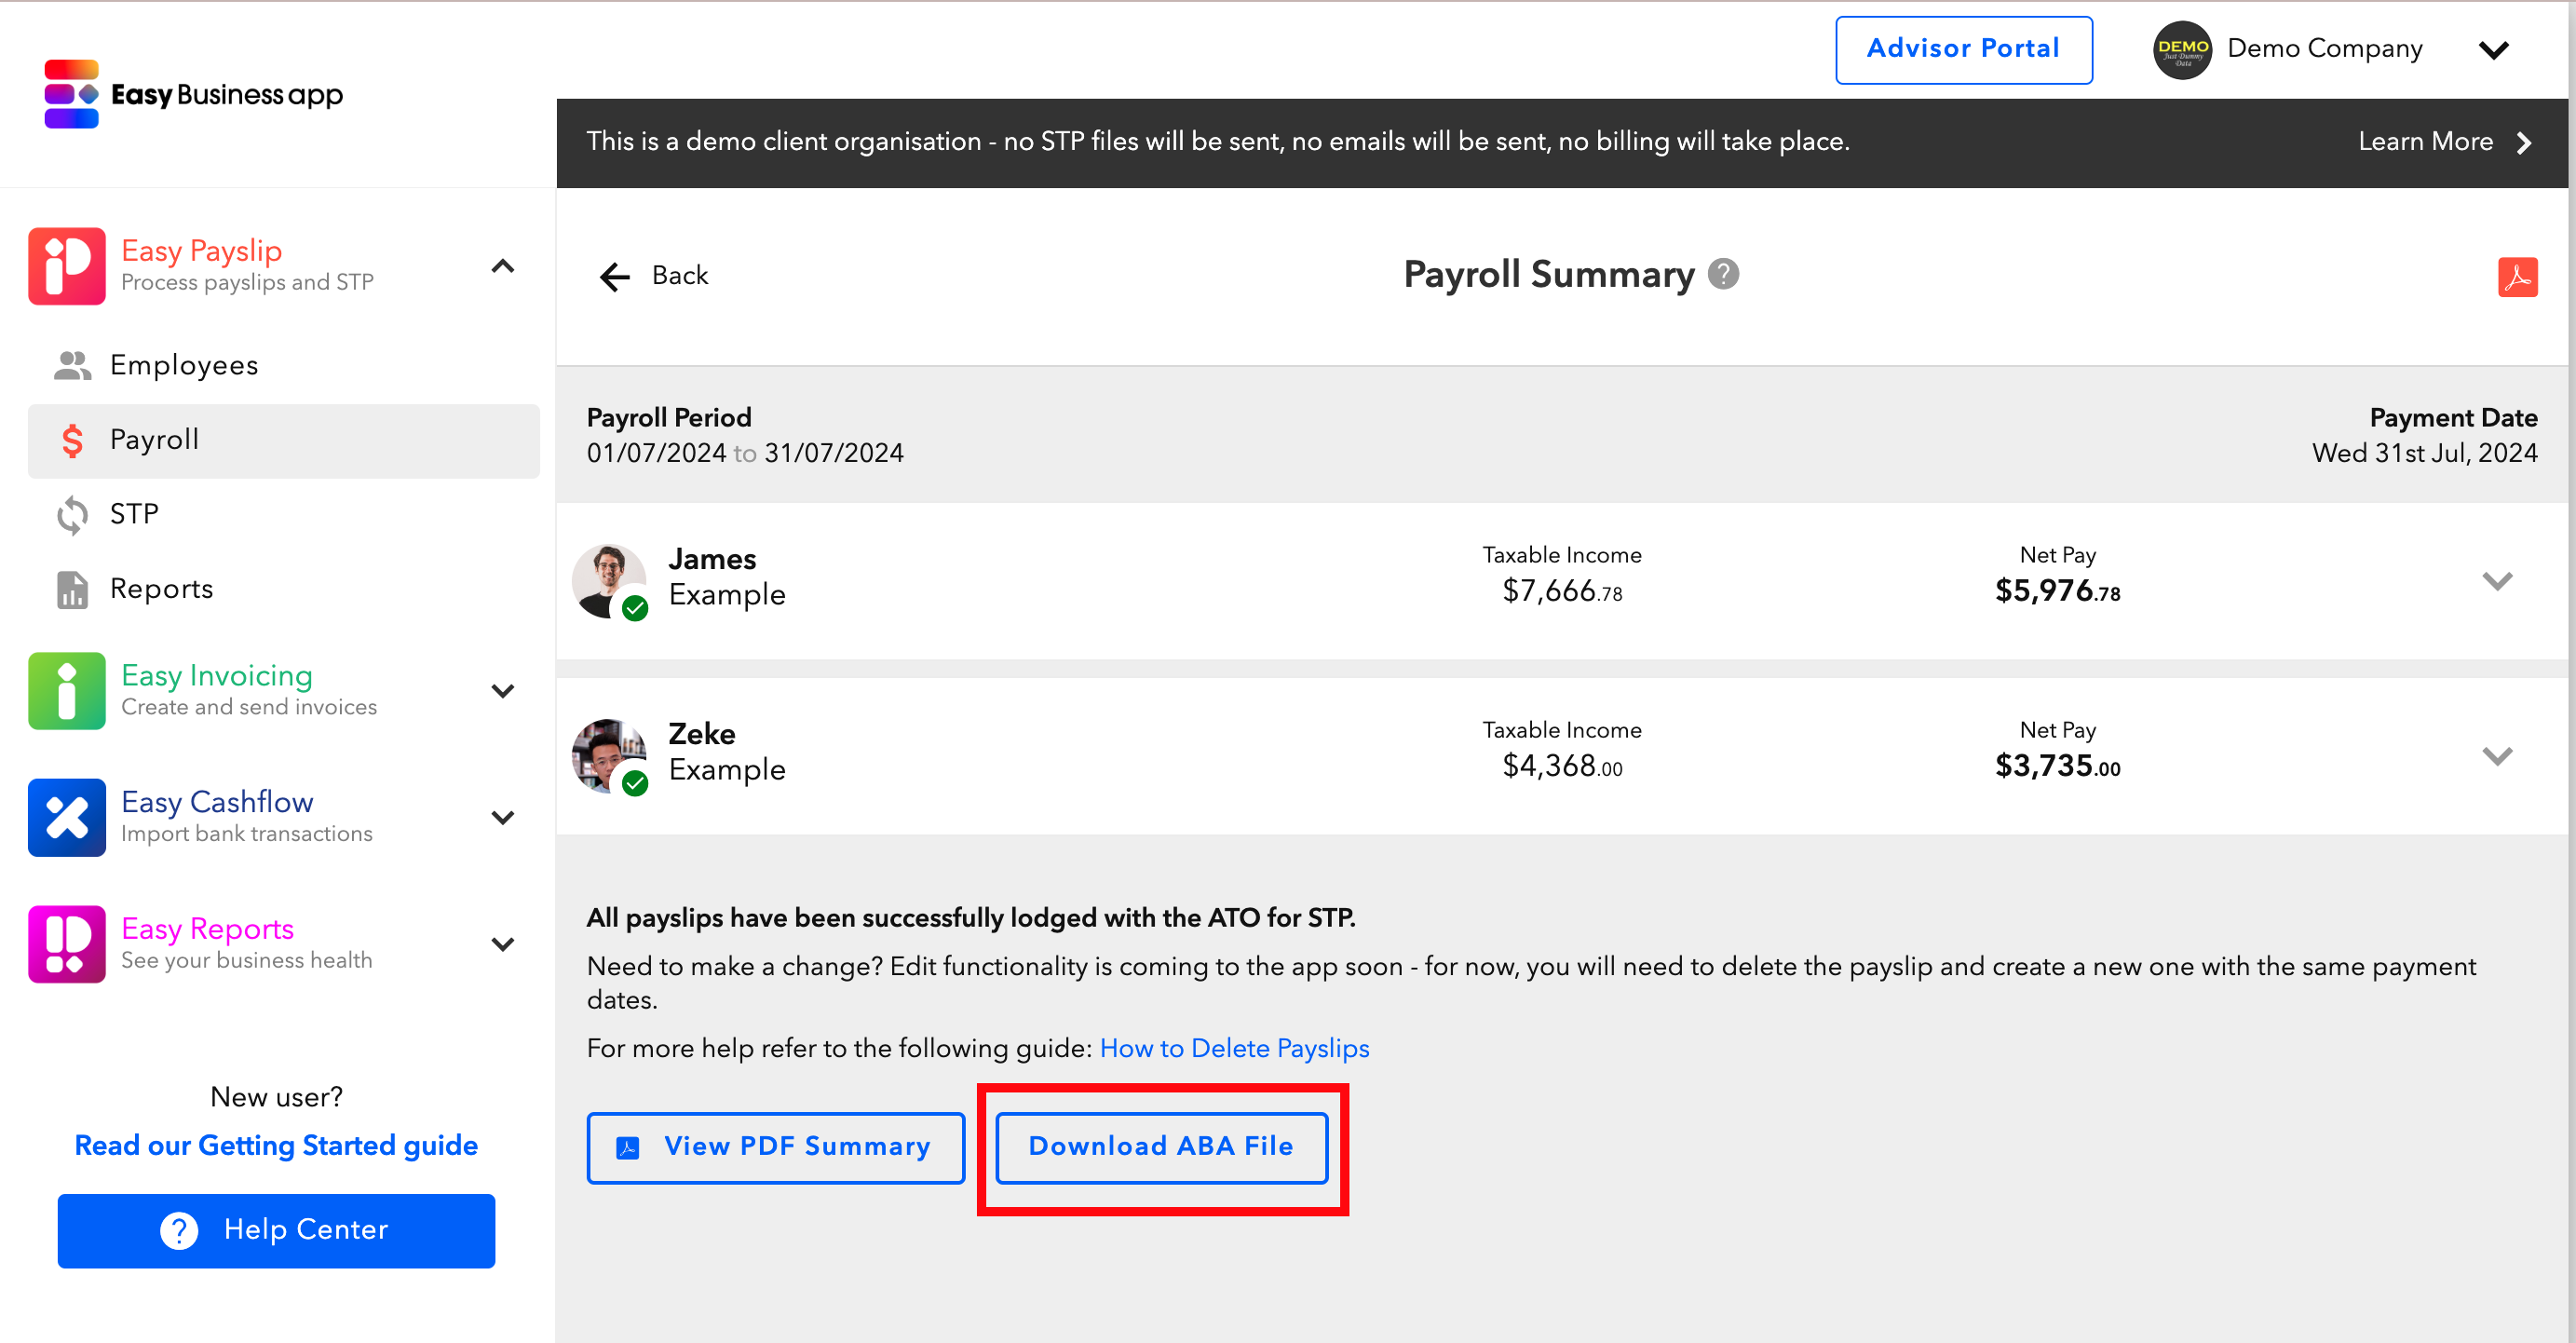
Task: Open the How to Delete Payslips link
Action: [x=1234, y=1048]
